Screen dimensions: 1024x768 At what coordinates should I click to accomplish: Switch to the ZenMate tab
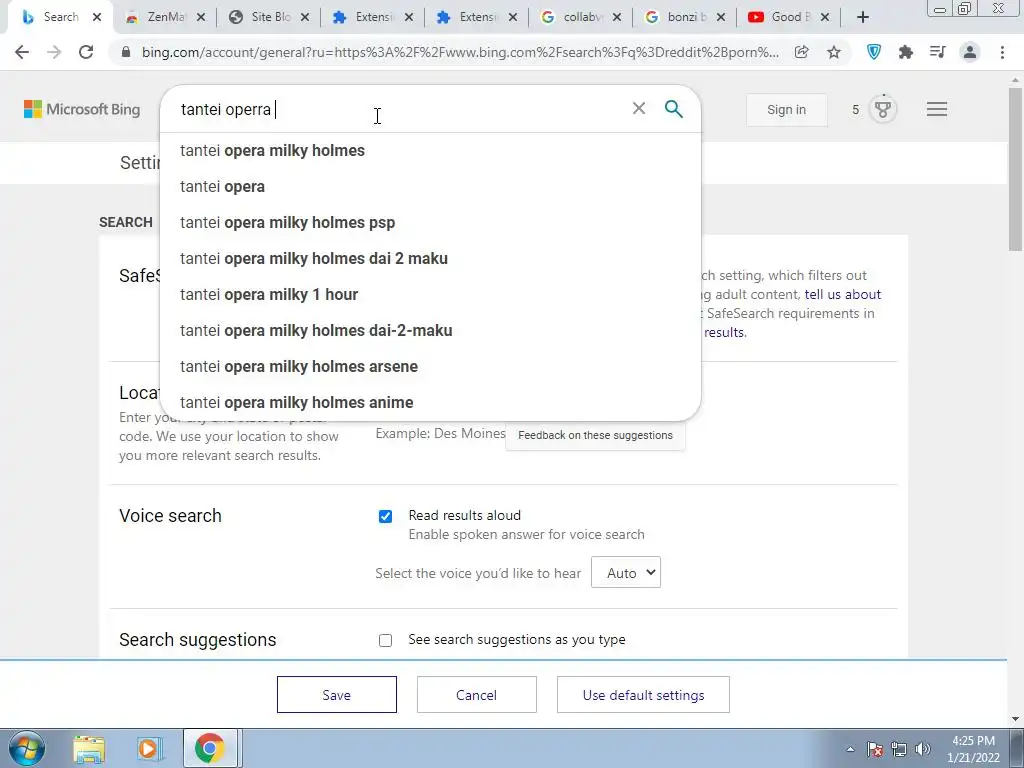(x=166, y=17)
